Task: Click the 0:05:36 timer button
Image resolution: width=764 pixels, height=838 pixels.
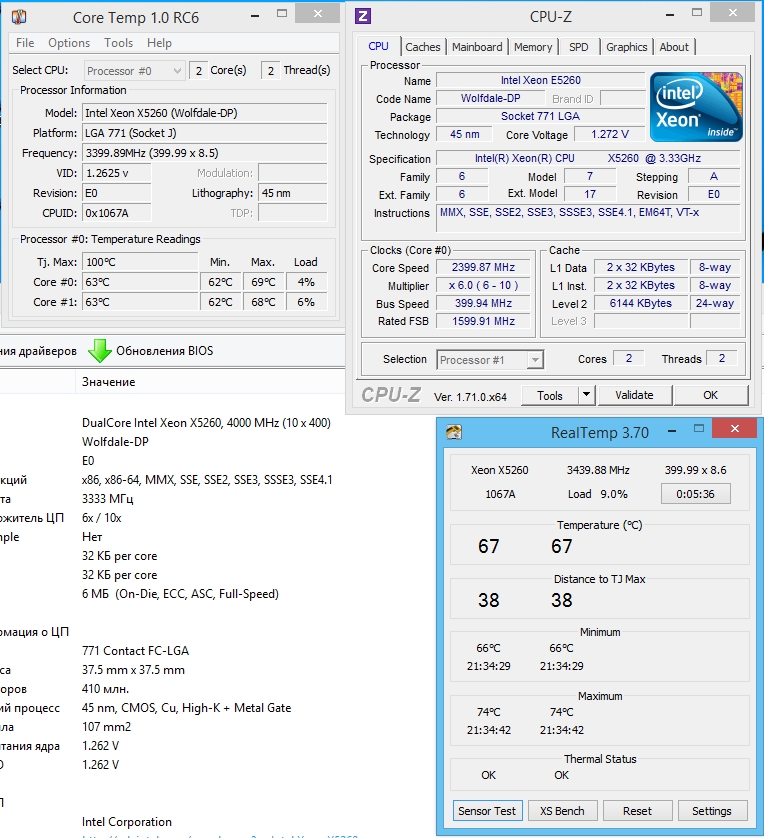Action: tap(695, 494)
